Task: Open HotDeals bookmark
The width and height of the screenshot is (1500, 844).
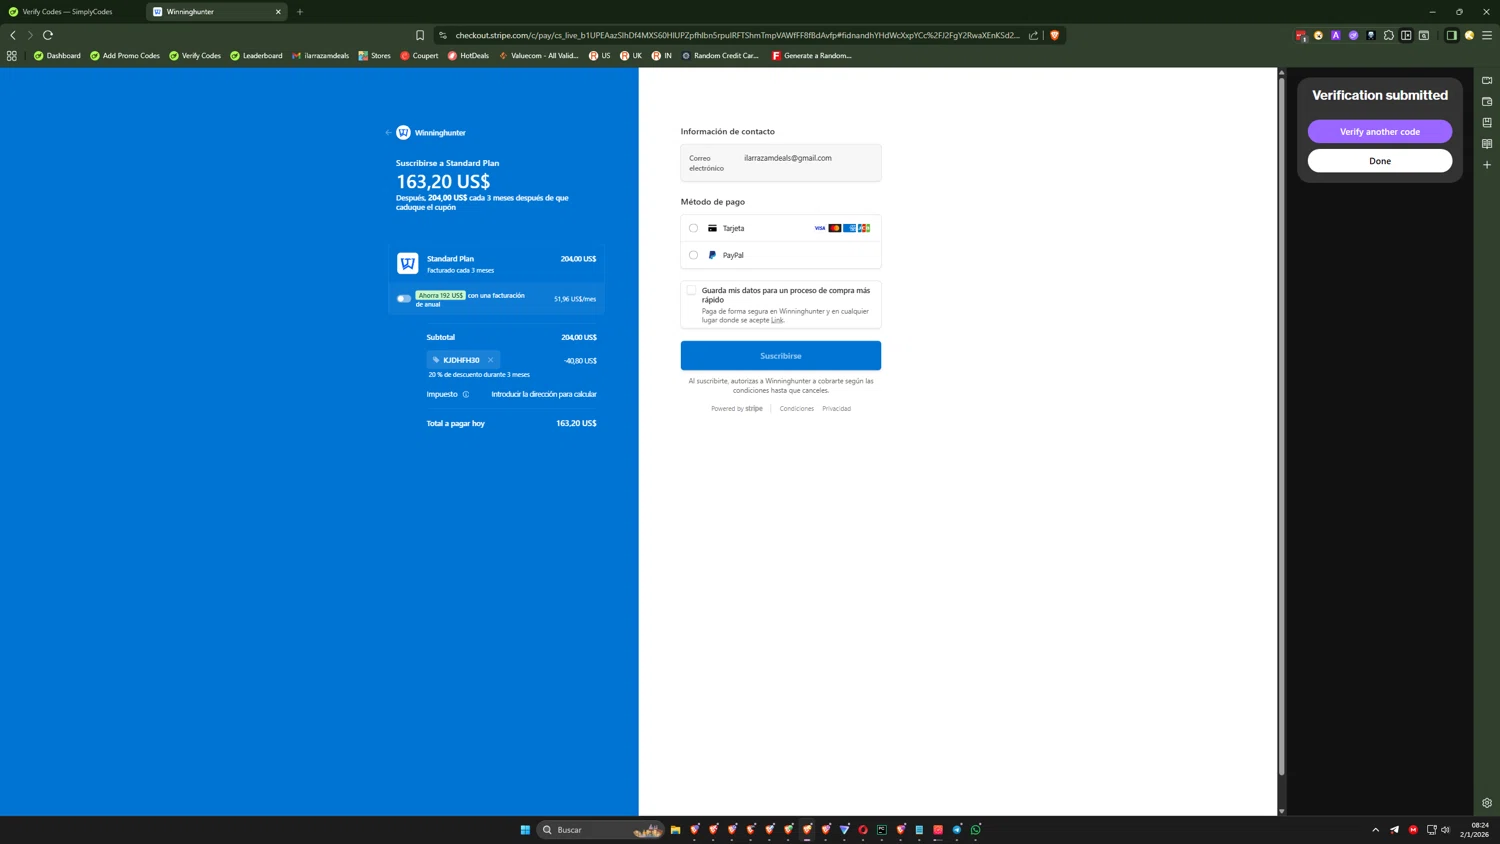Action: pyautogui.click(x=468, y=56)
